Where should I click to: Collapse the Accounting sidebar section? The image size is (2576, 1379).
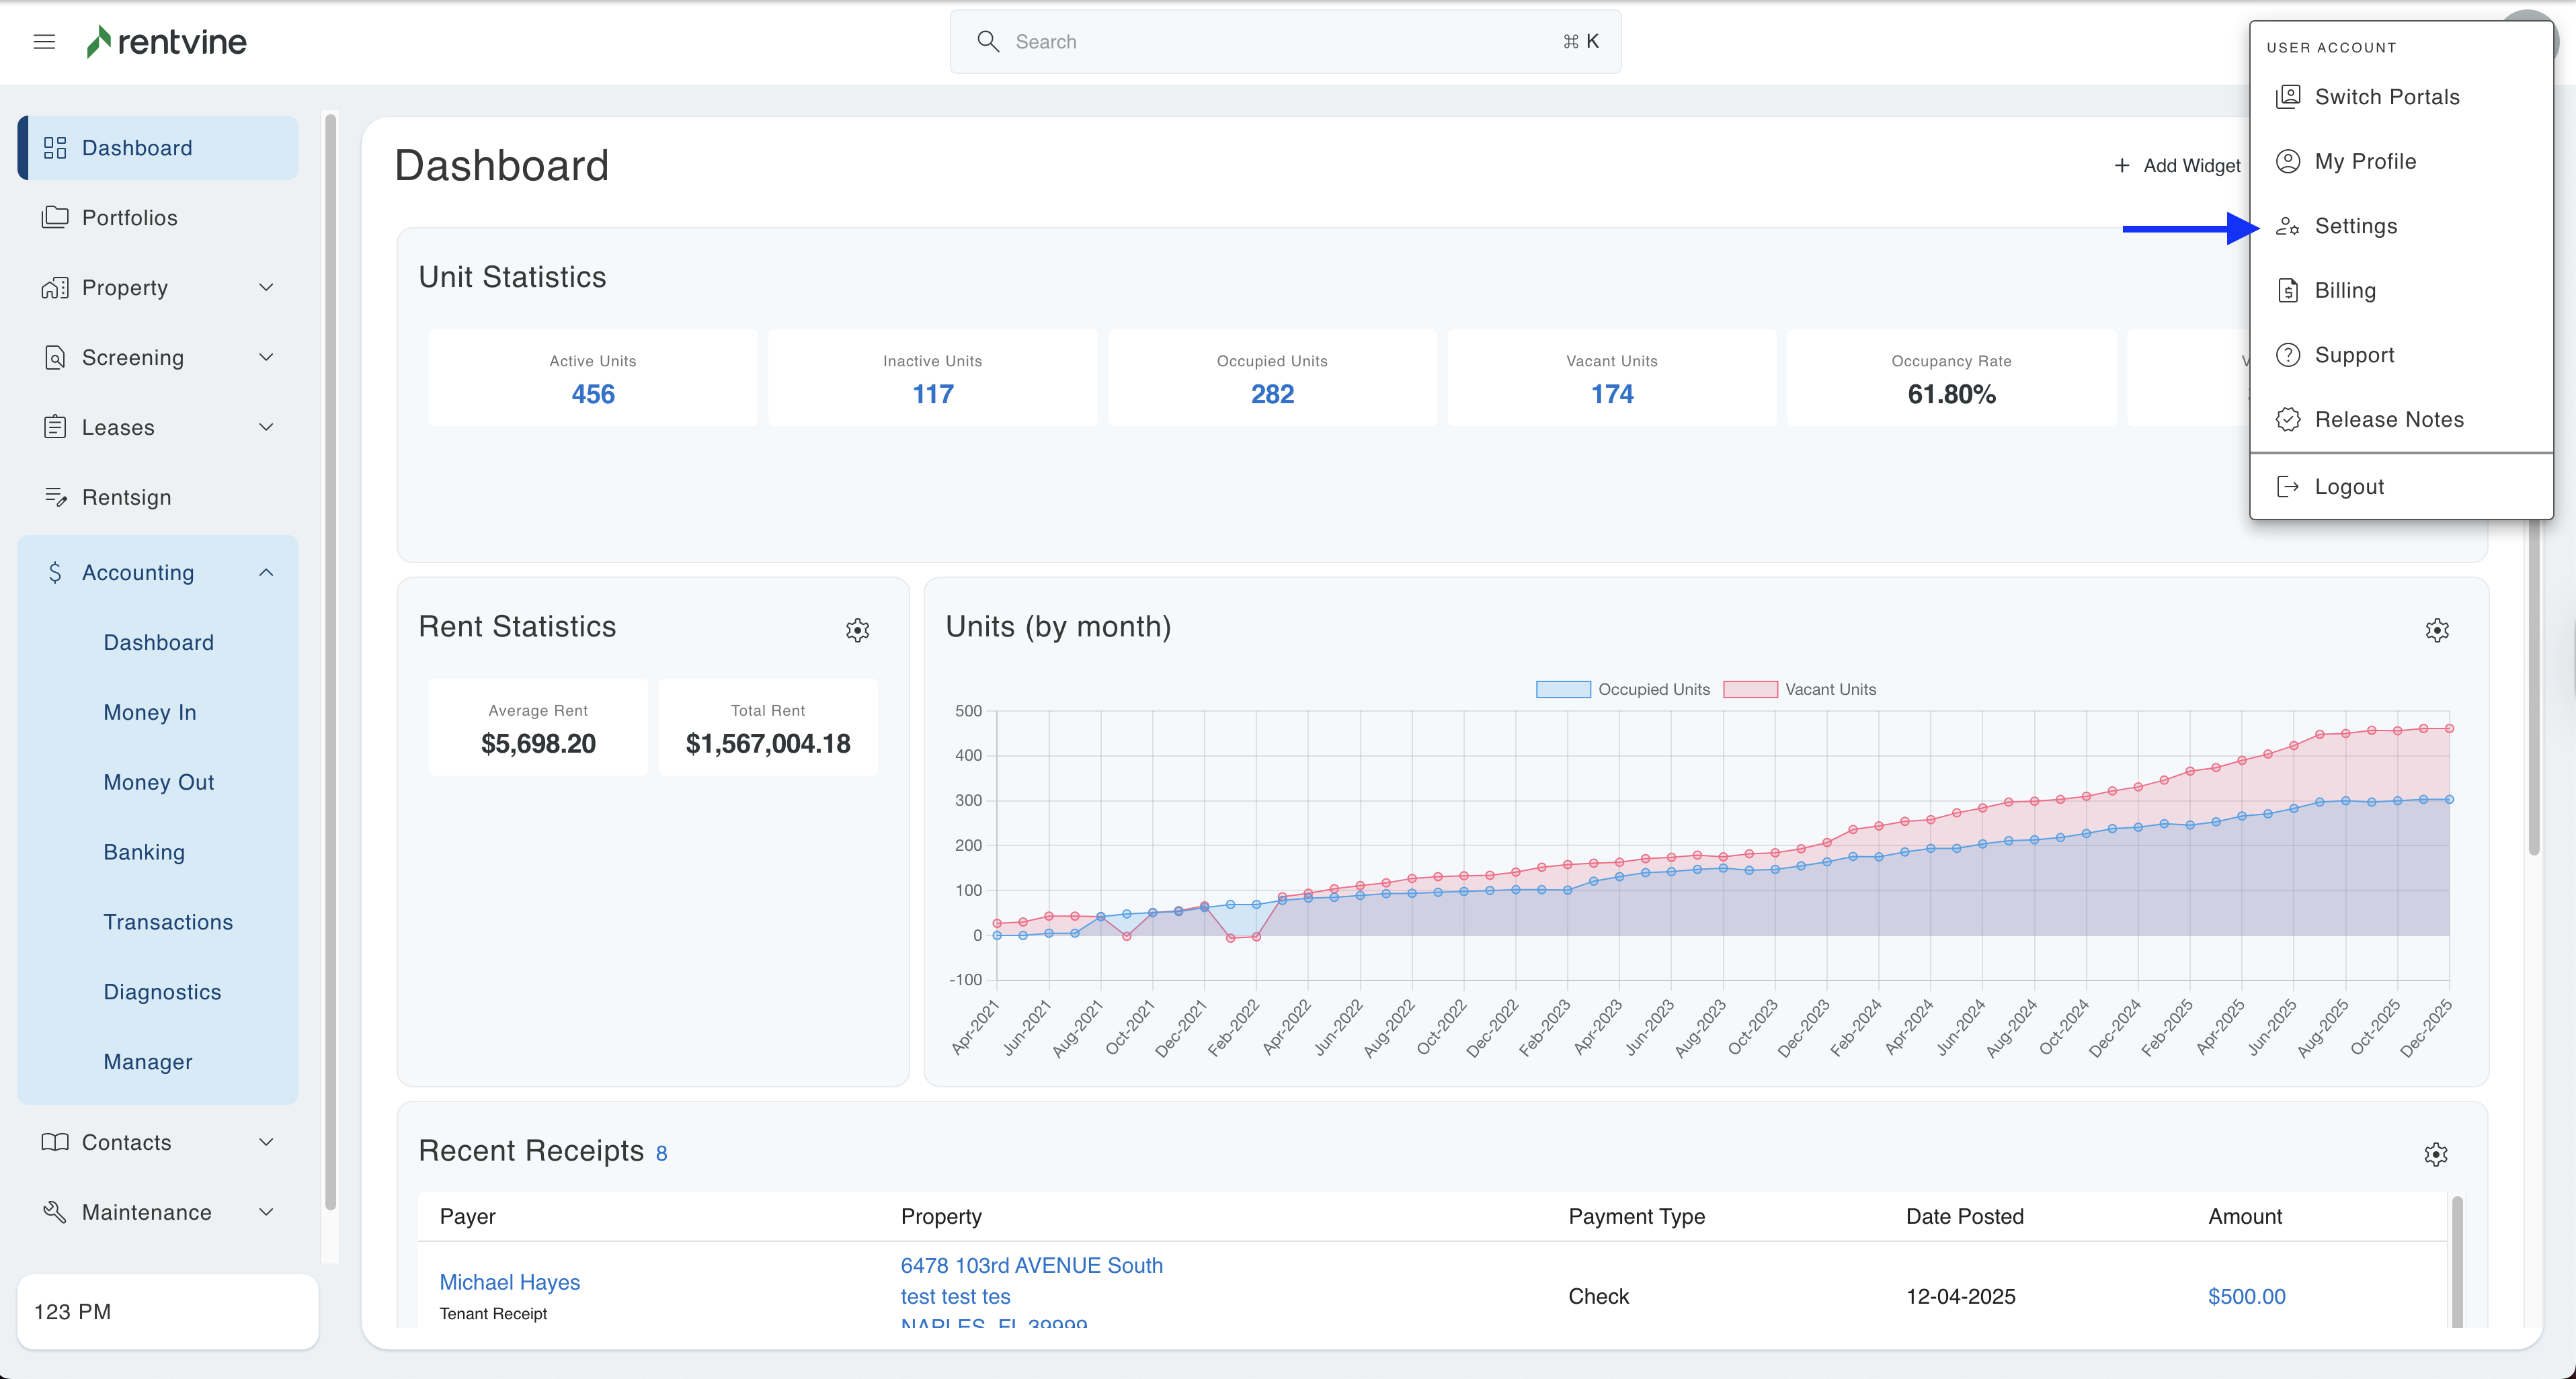coord(266,573)
